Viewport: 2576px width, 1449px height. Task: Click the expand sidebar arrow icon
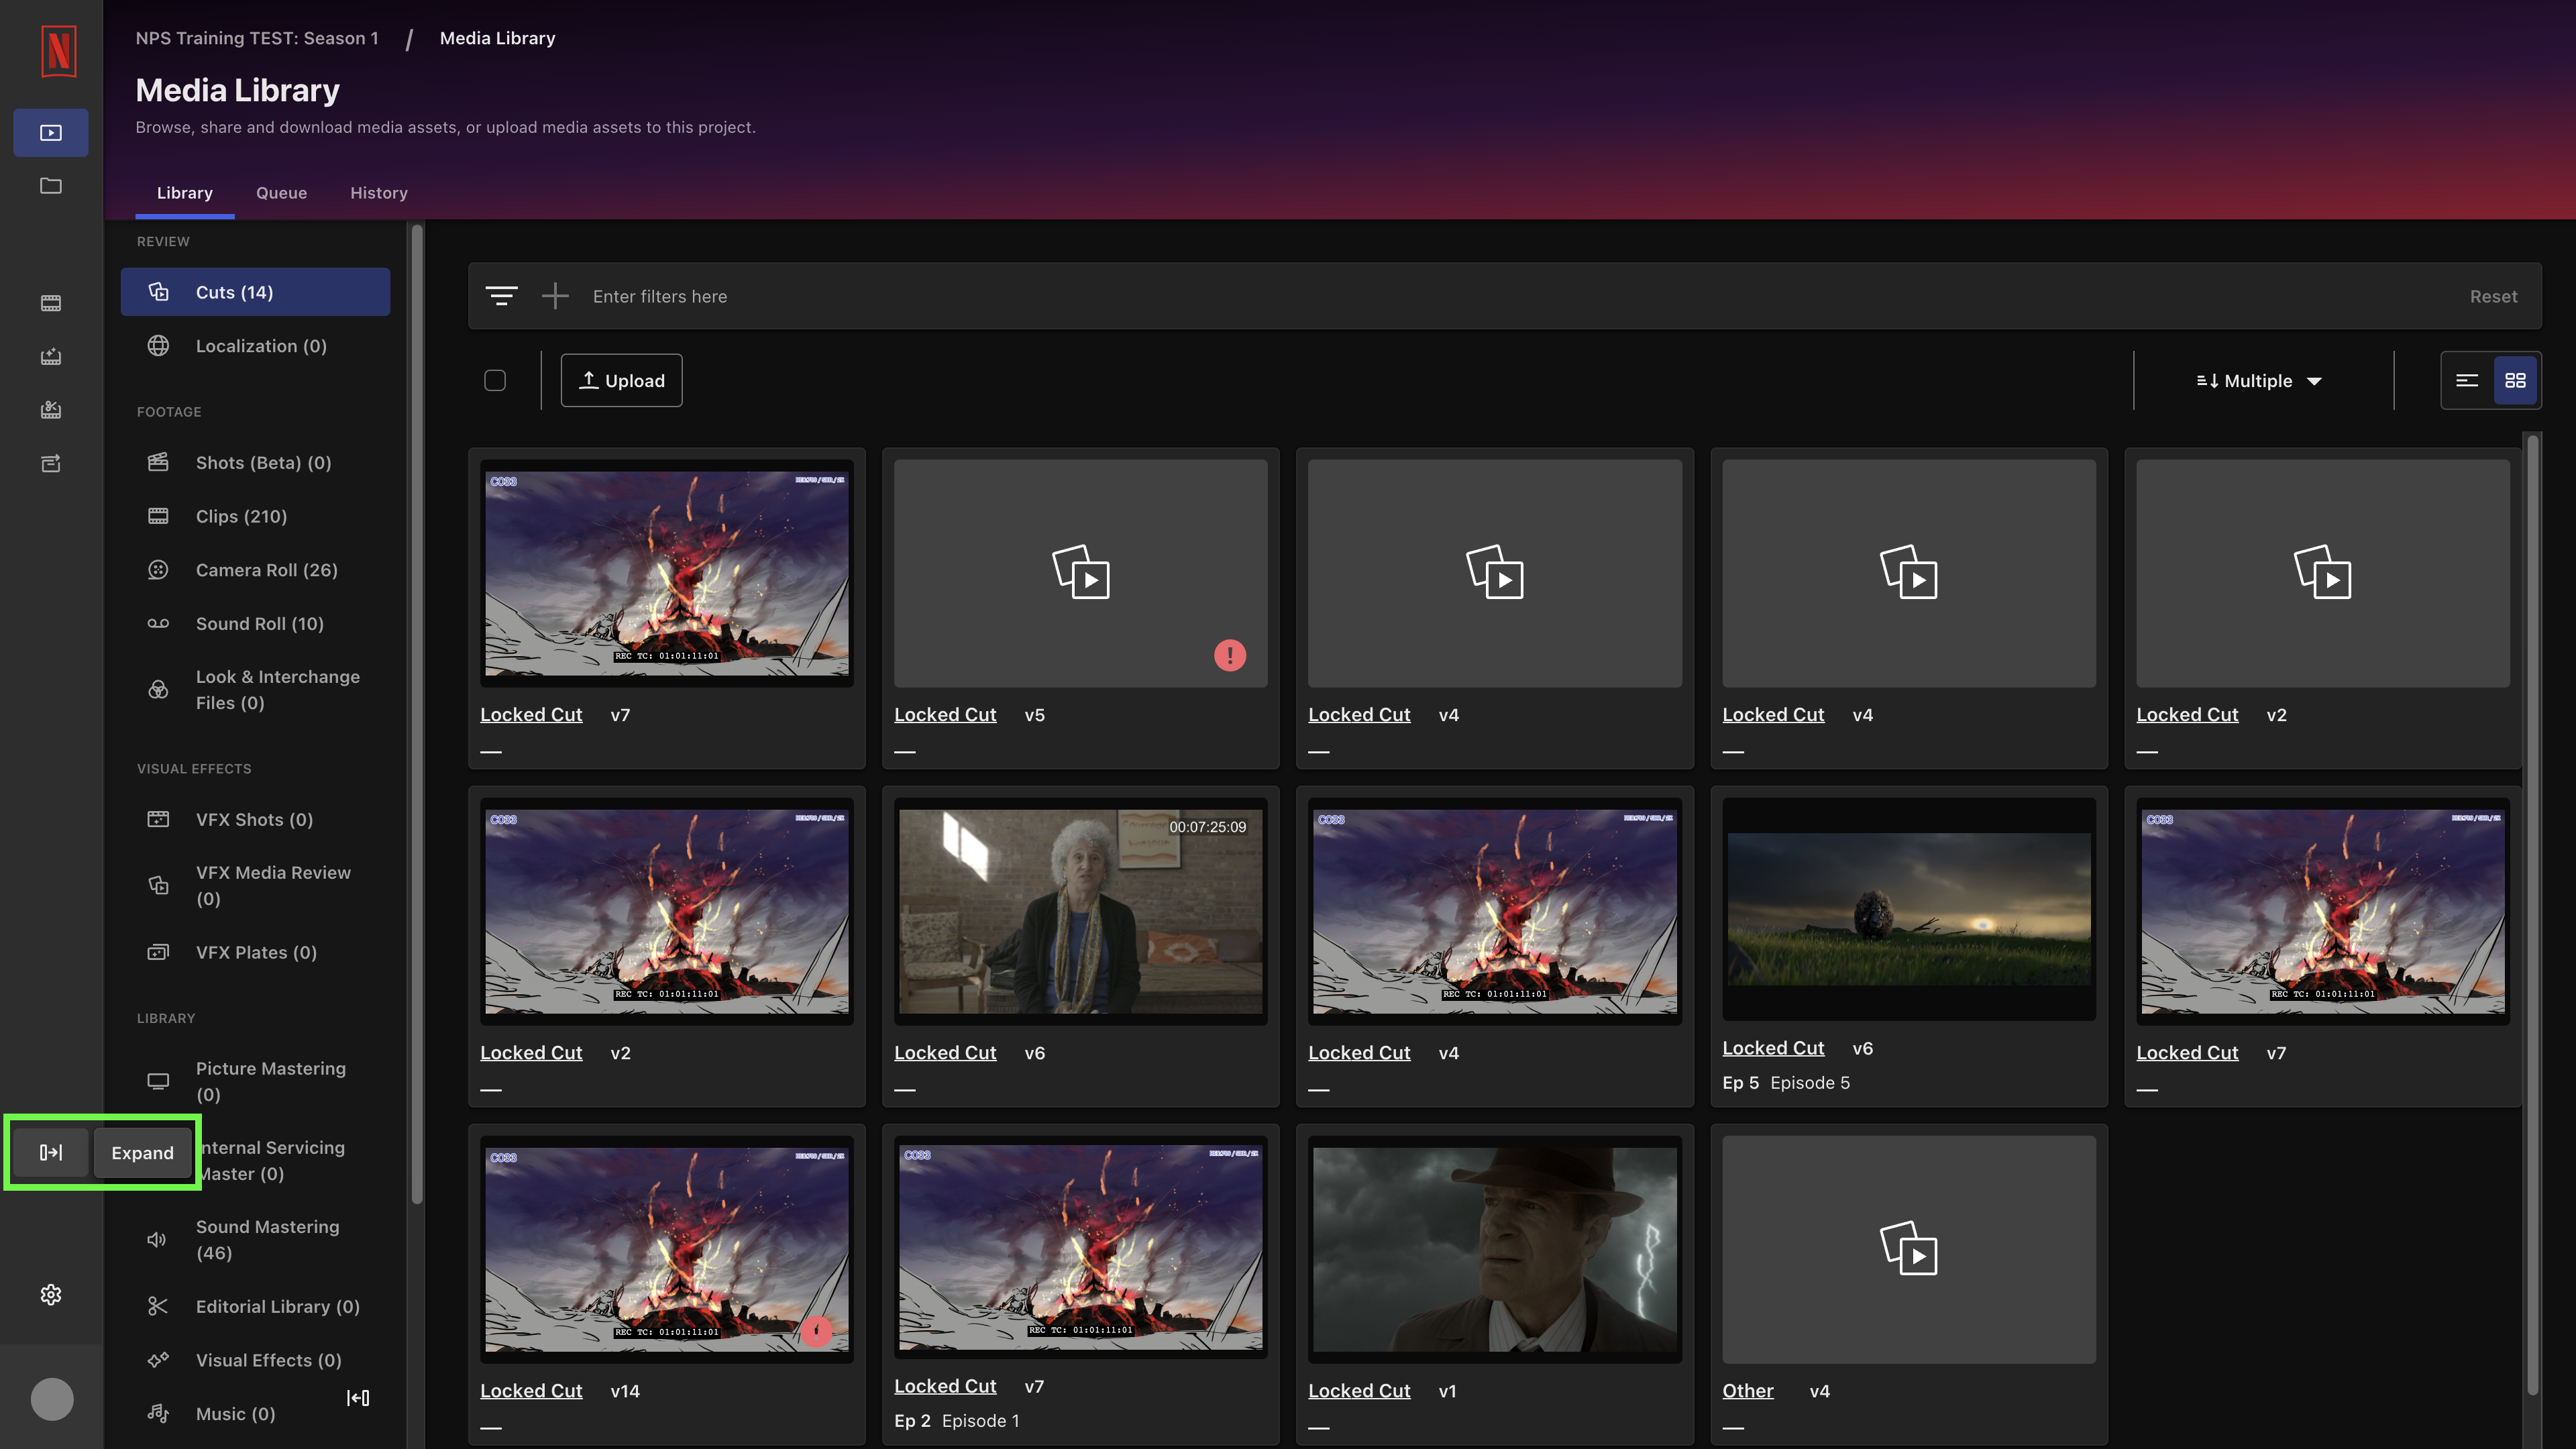51,1153
